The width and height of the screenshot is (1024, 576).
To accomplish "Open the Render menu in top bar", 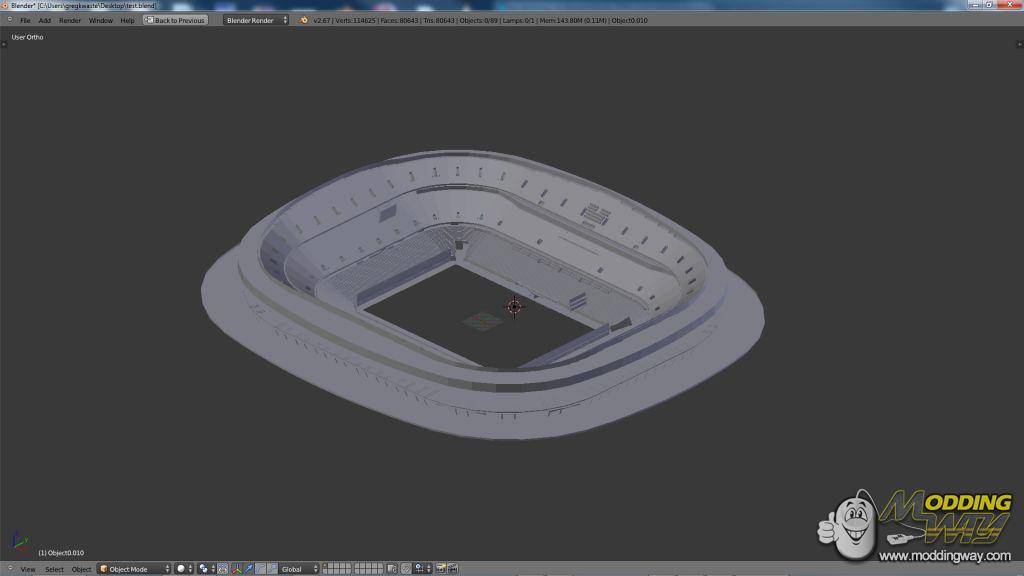I will pos(70,20).
